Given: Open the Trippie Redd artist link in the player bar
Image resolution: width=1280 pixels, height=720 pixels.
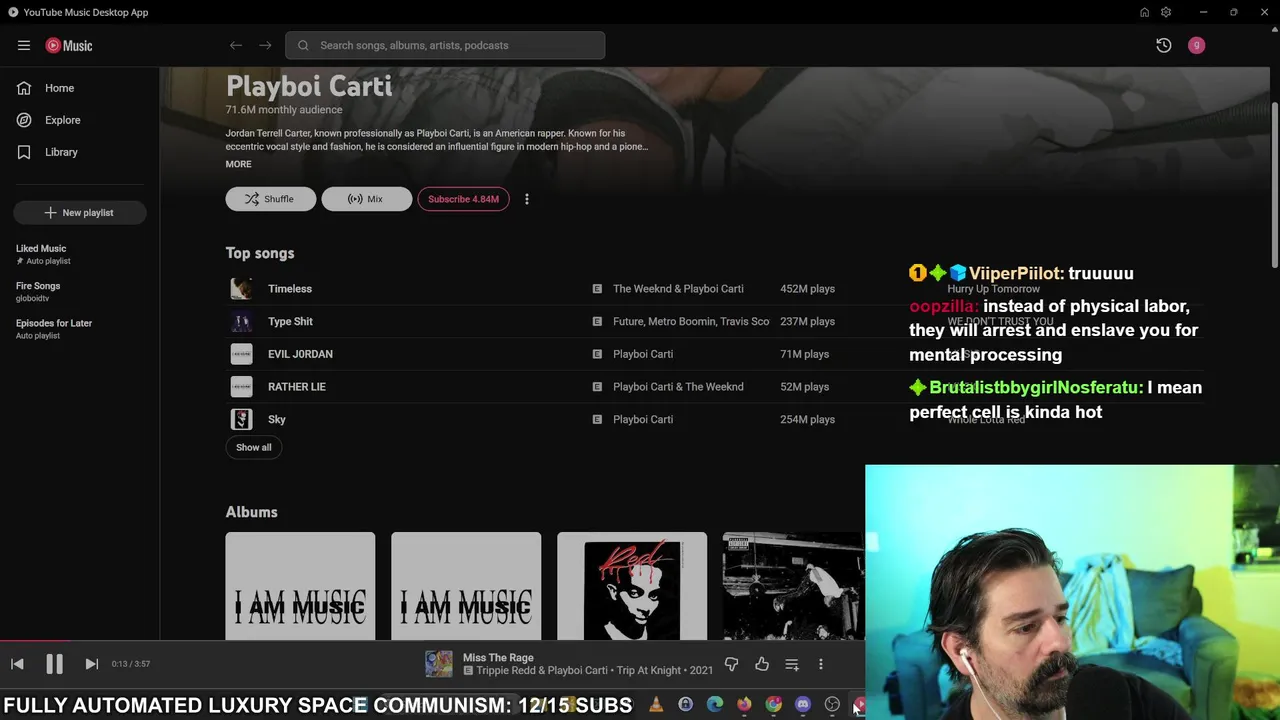Looking at the screenshot, I should click(508, 670).
